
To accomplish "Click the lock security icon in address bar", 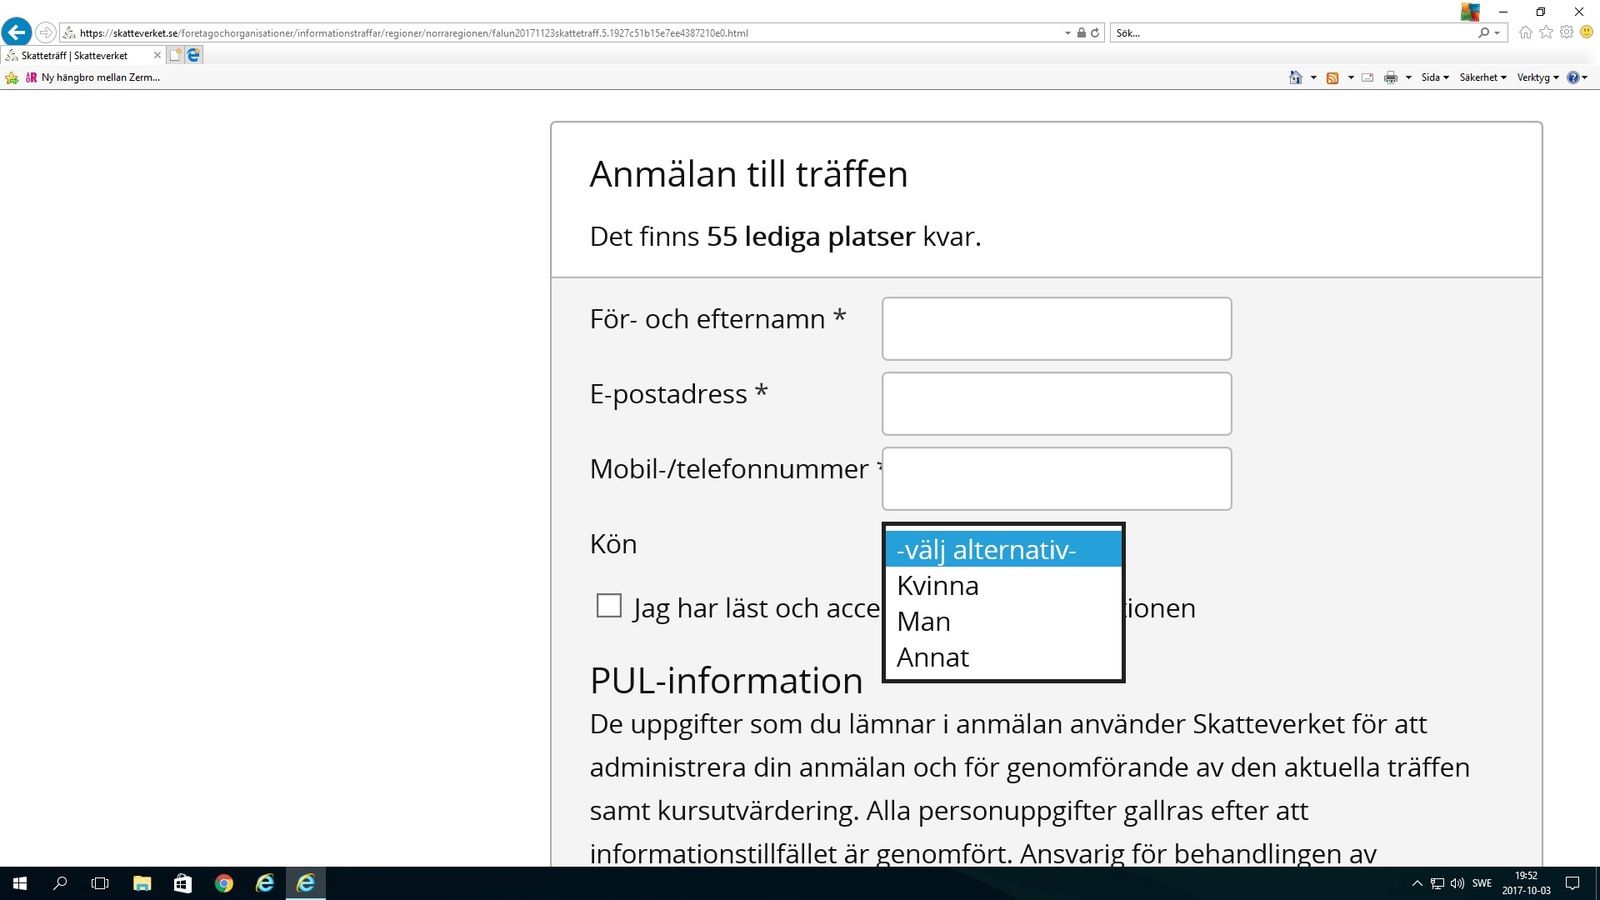I will point(1081,33).
